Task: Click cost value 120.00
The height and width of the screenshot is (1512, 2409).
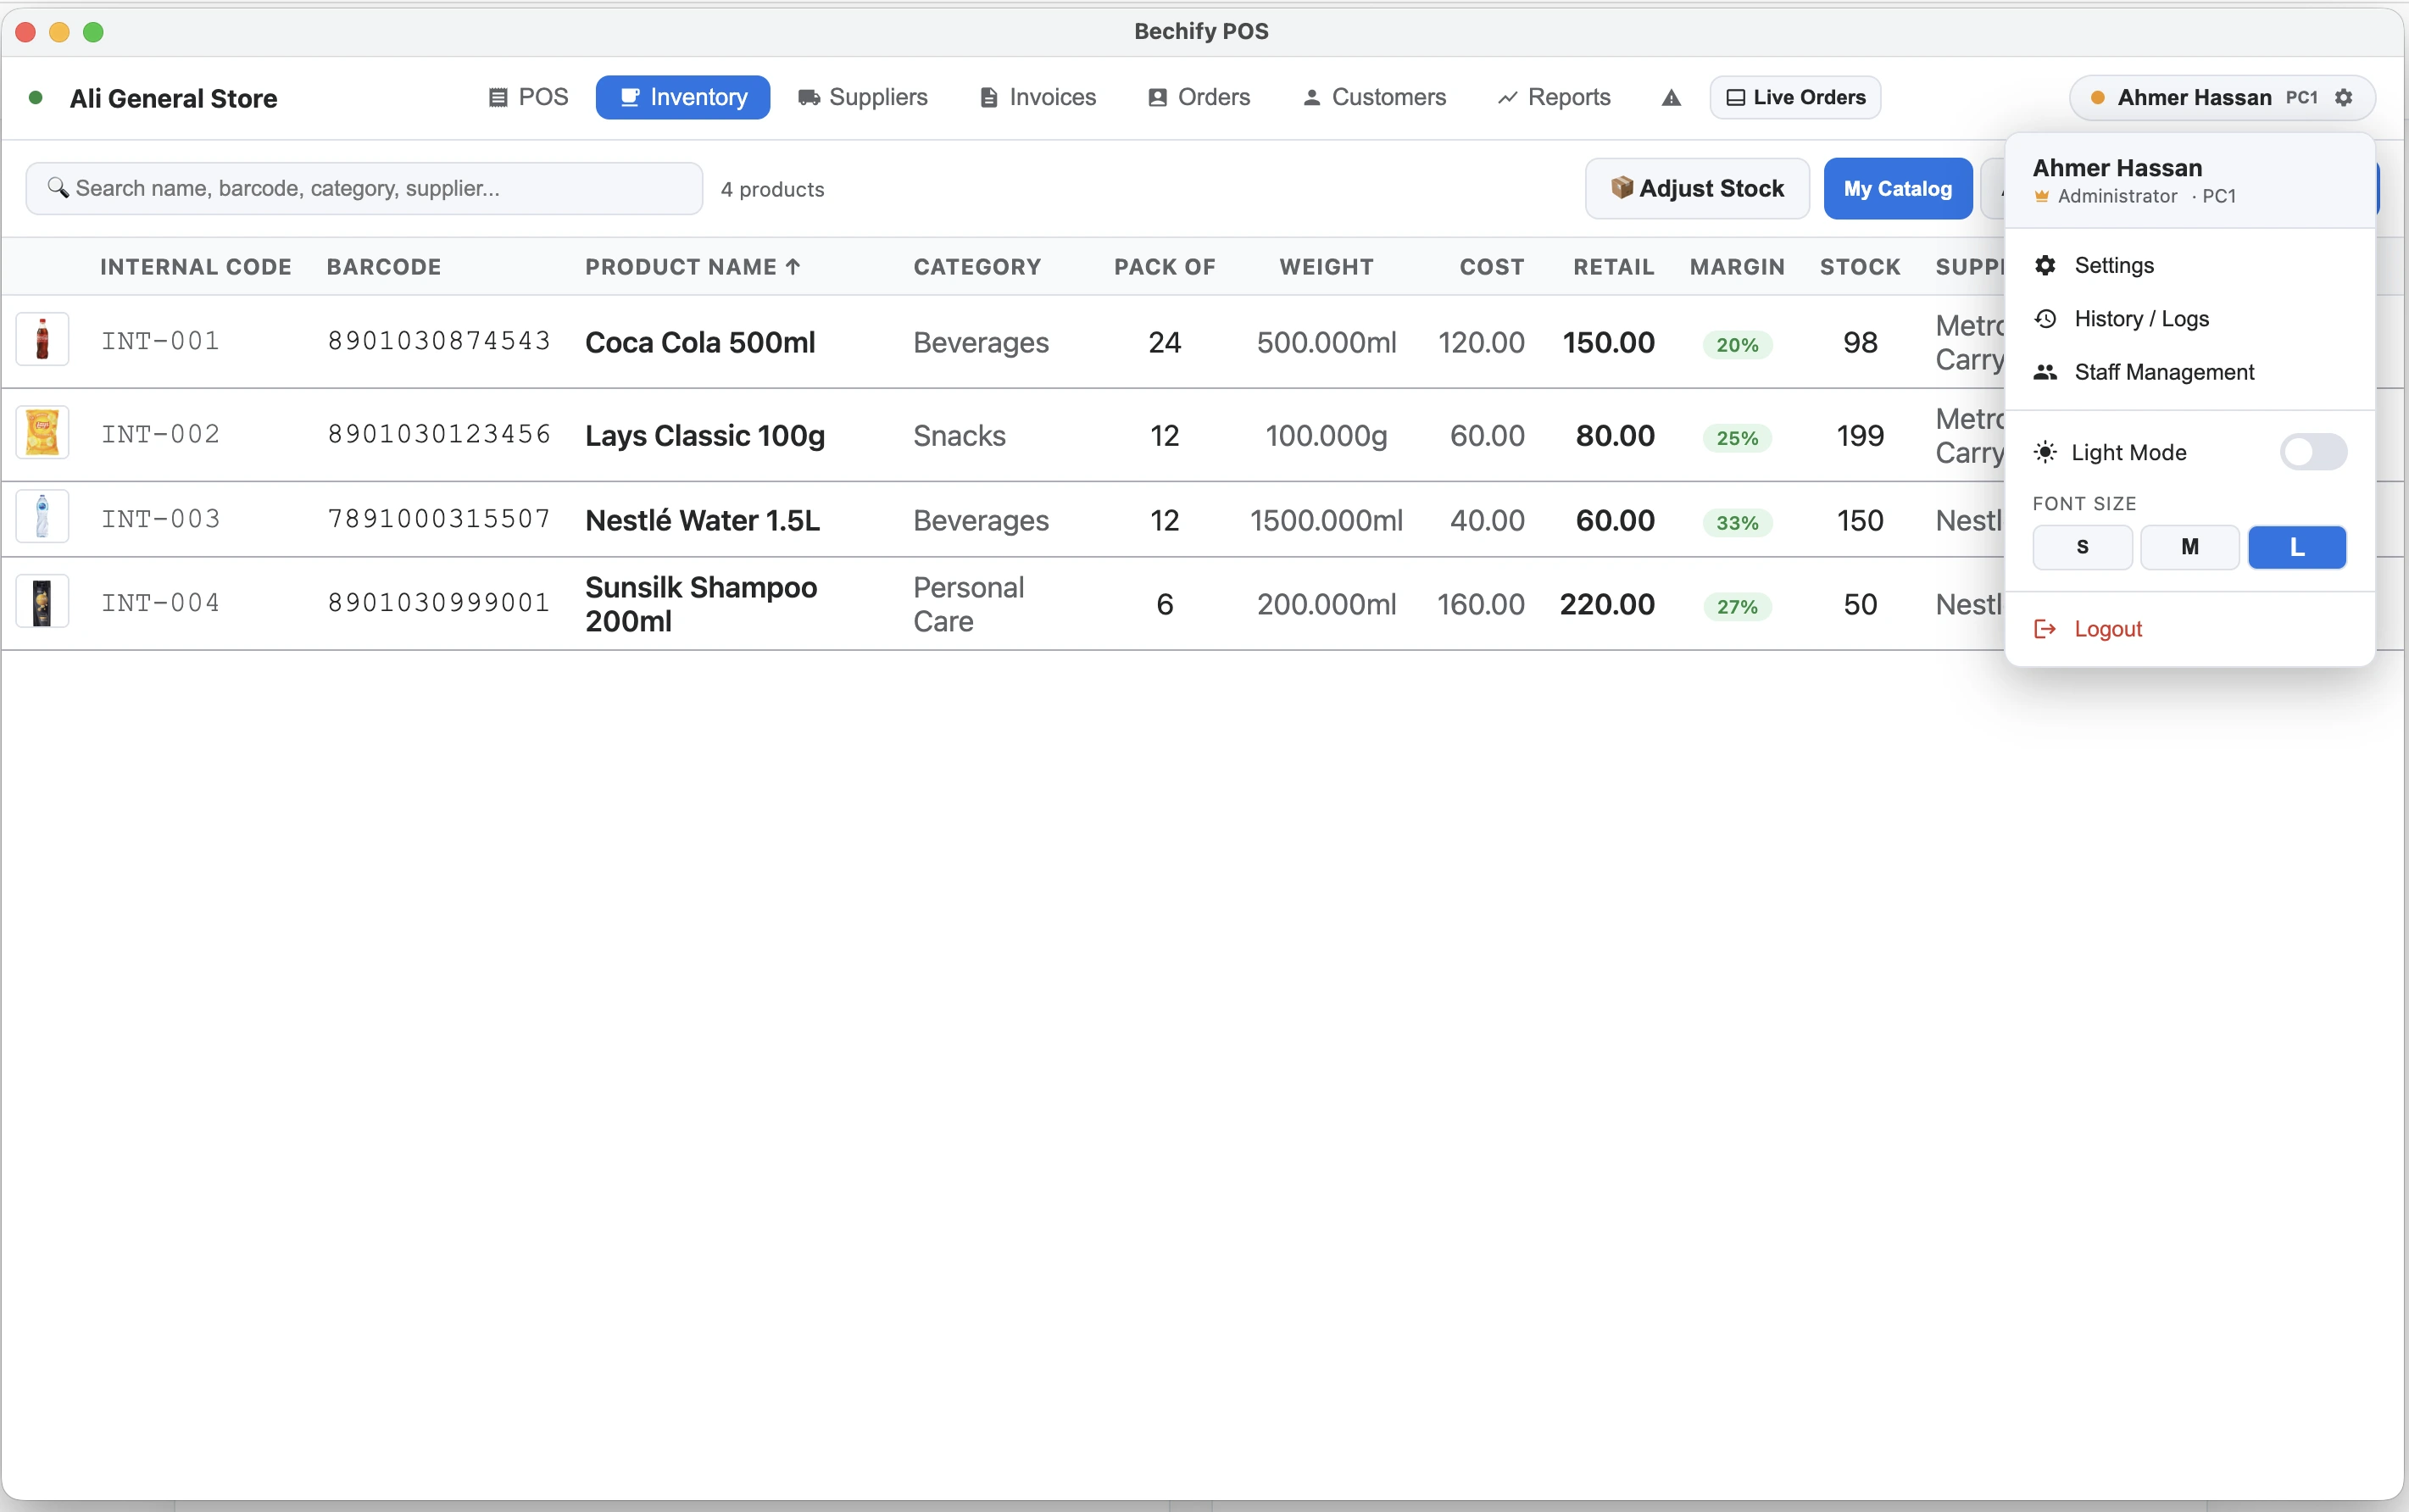Action: pos(1481,342)
